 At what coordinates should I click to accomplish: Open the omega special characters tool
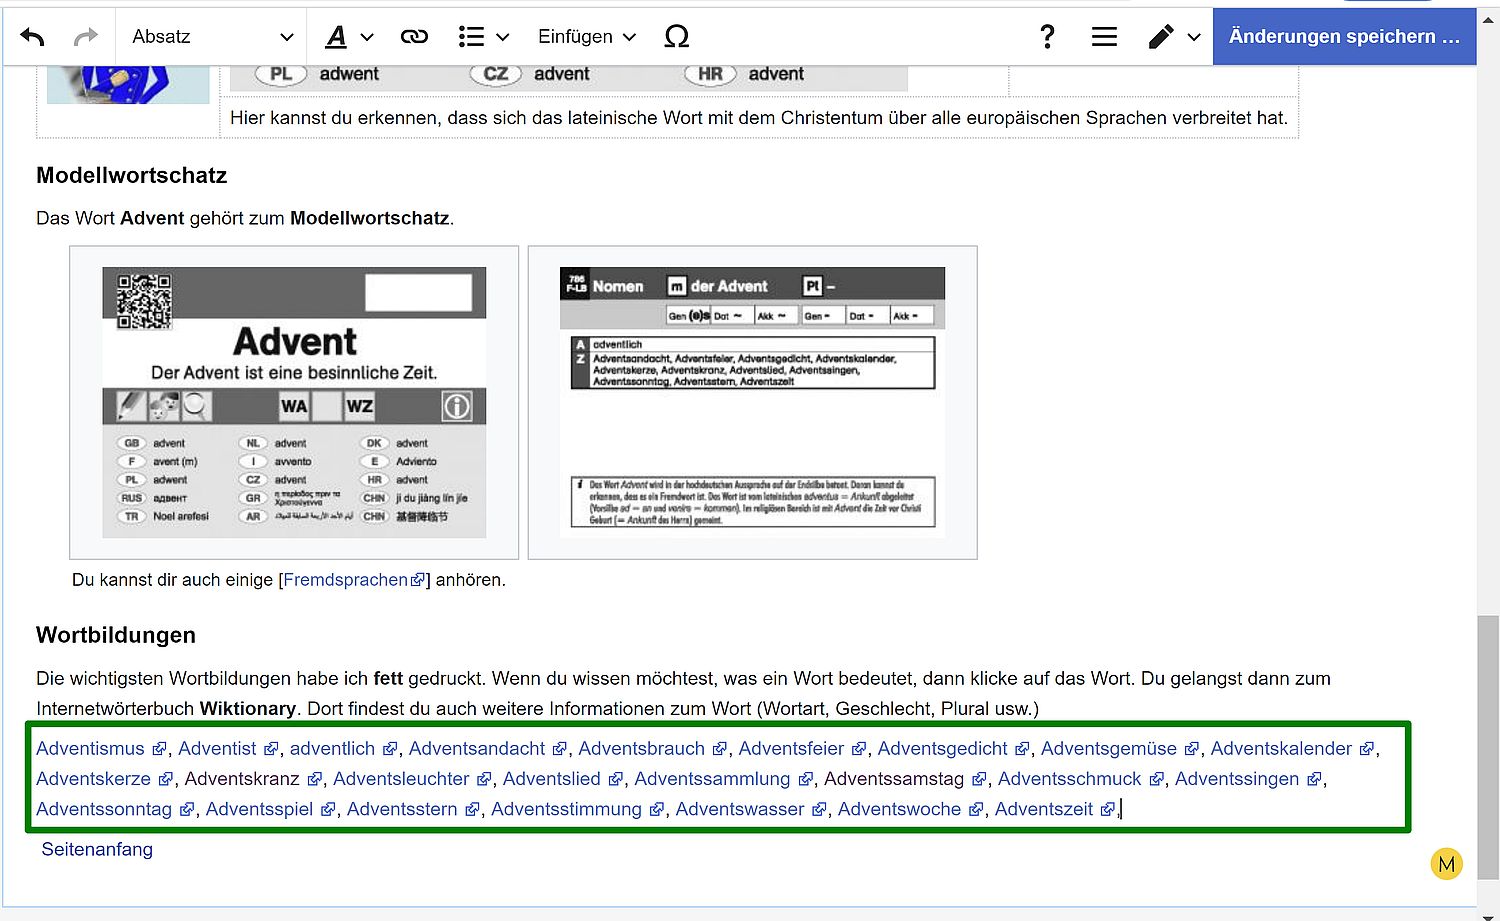coord(677,37)
